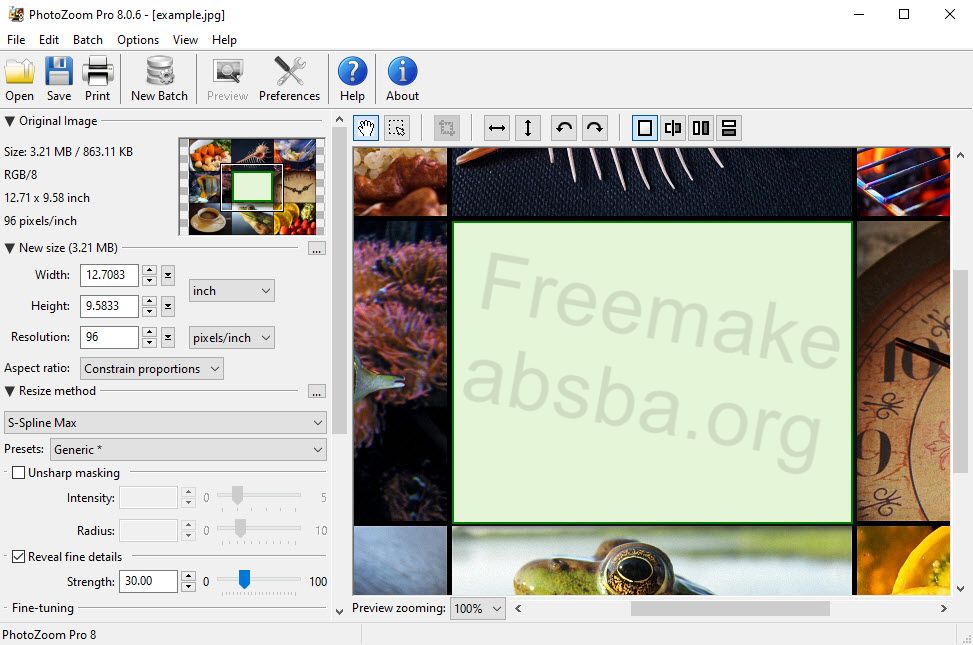Open the Height options arrow button
Viewport: 973px width, 645px height.
pyautogui.click(x=168, y=306)
